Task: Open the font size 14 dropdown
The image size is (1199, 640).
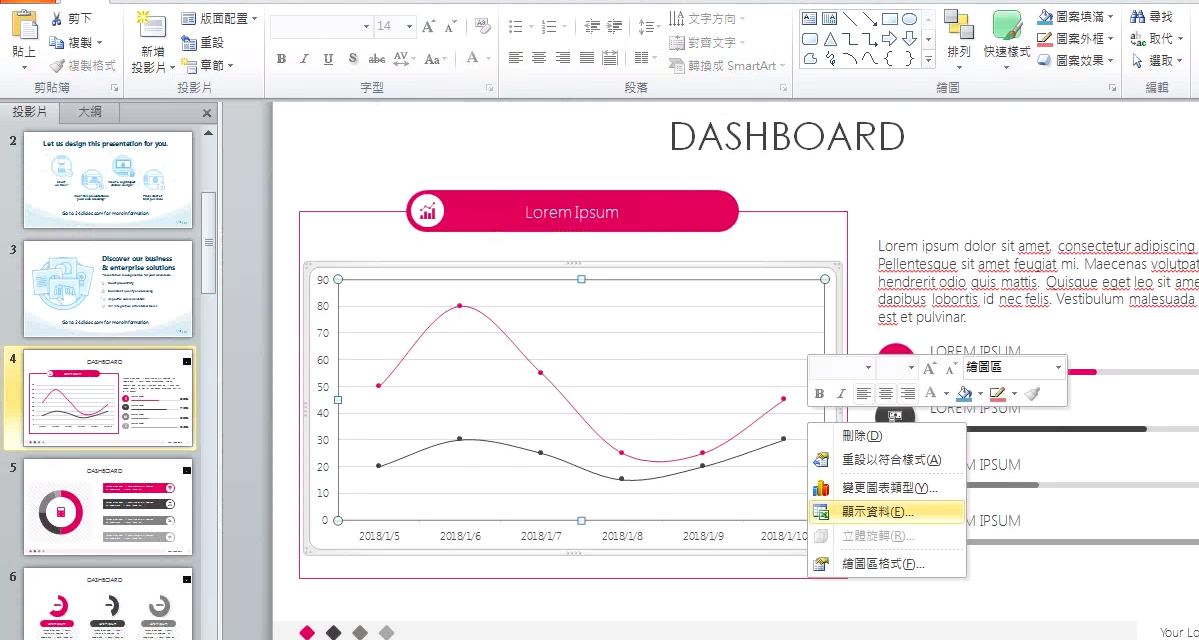Action: [409, 27]
